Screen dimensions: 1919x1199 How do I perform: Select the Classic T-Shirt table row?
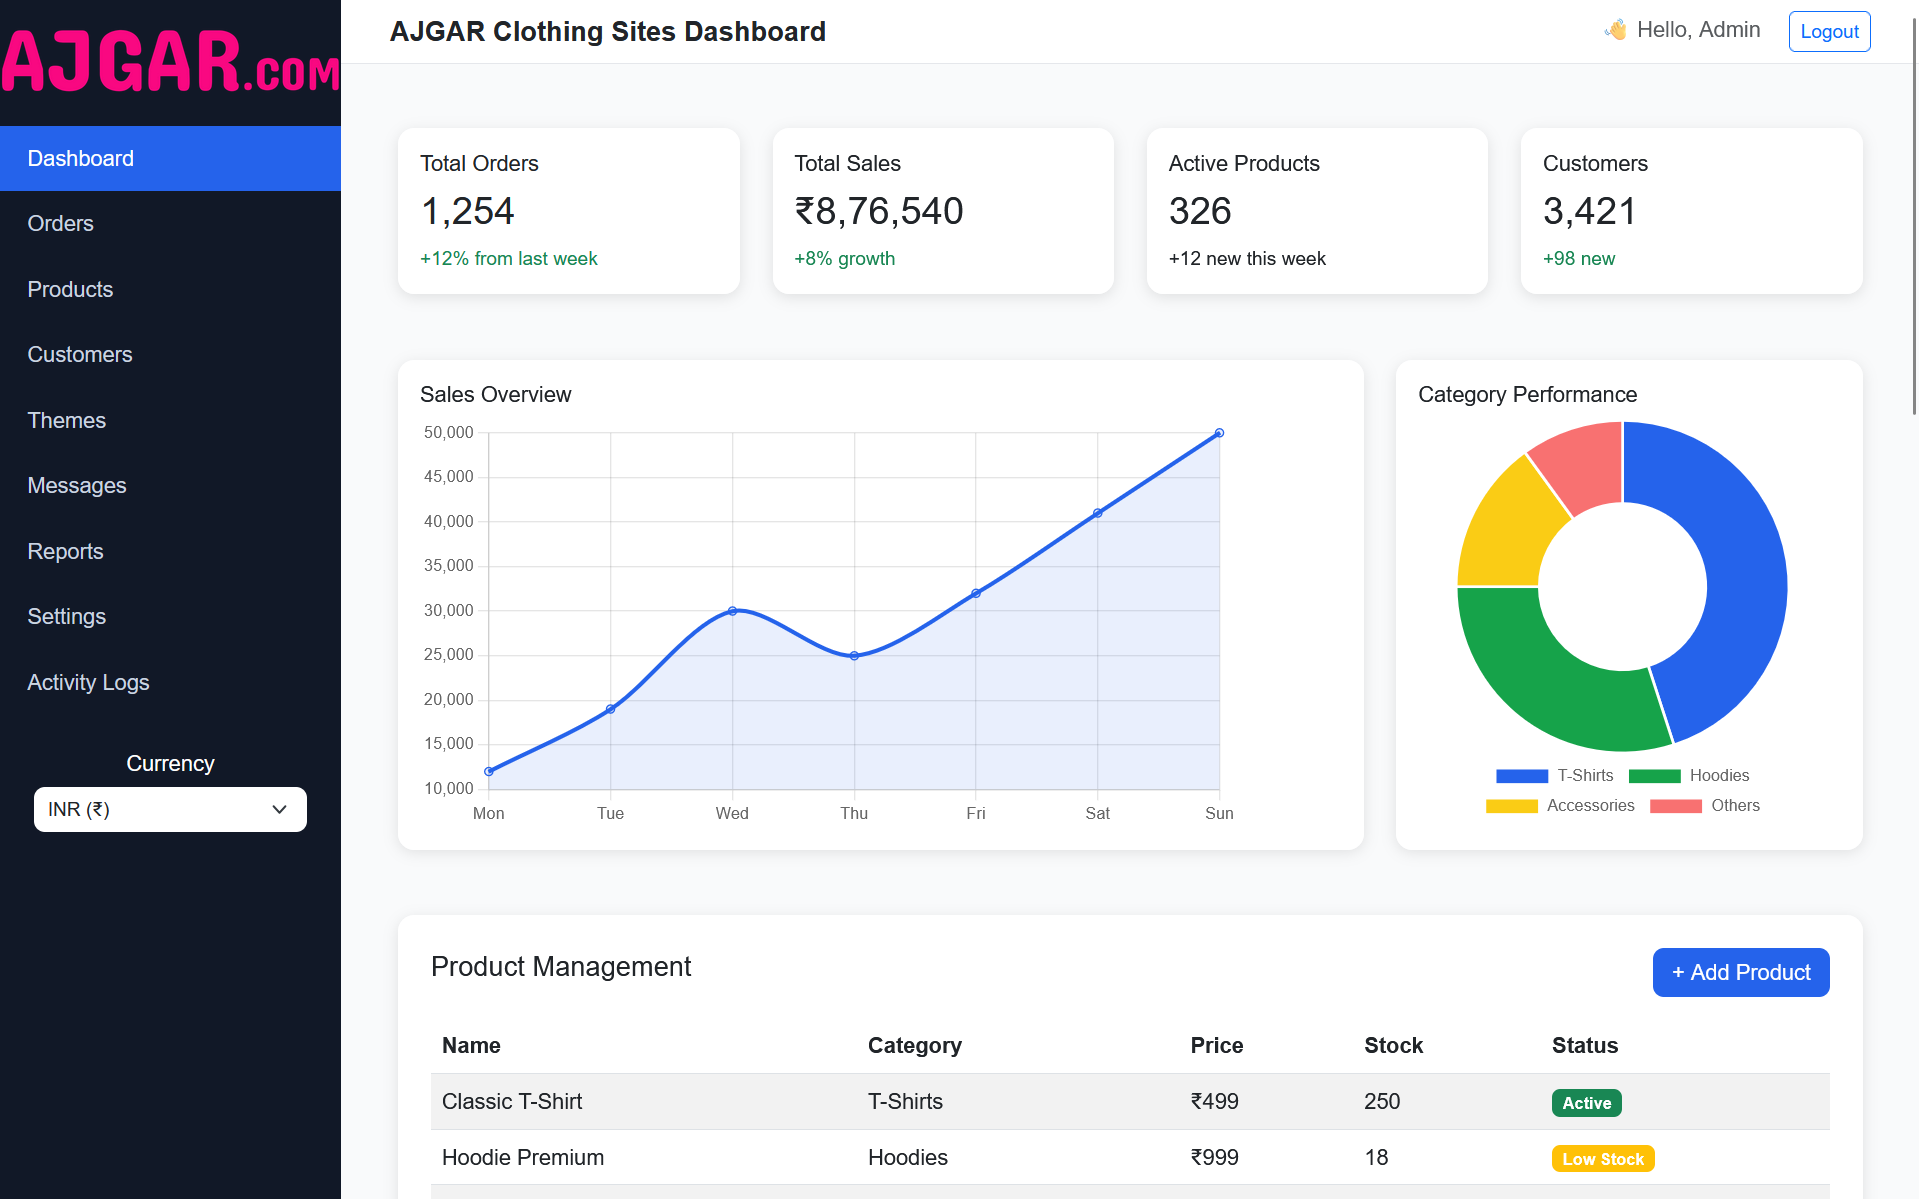1129,1102
